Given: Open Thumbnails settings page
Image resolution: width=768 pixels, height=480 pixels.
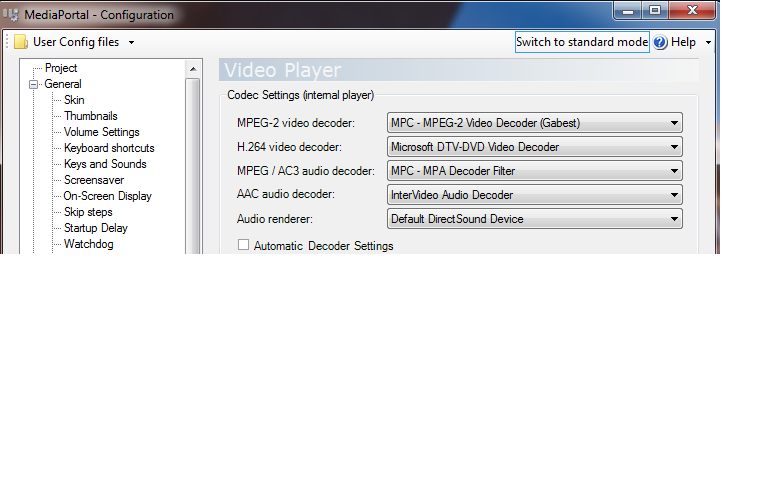Looking at the screenshot, I should 90,116.
